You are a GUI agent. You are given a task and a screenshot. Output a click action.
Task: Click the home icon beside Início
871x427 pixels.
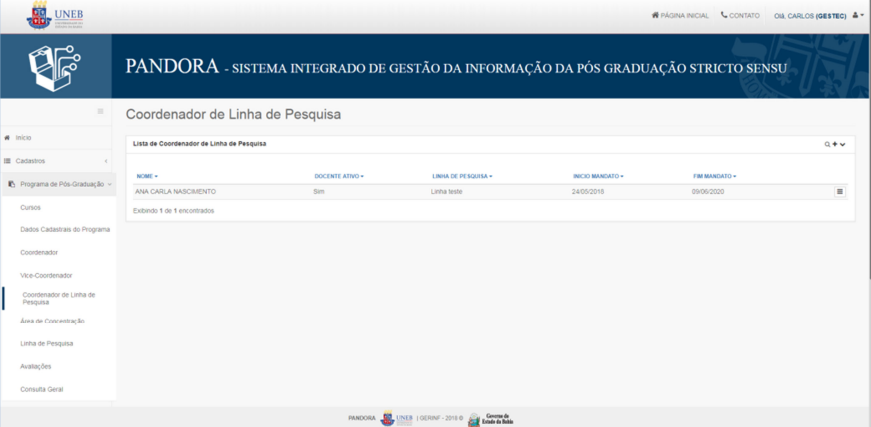7,137
